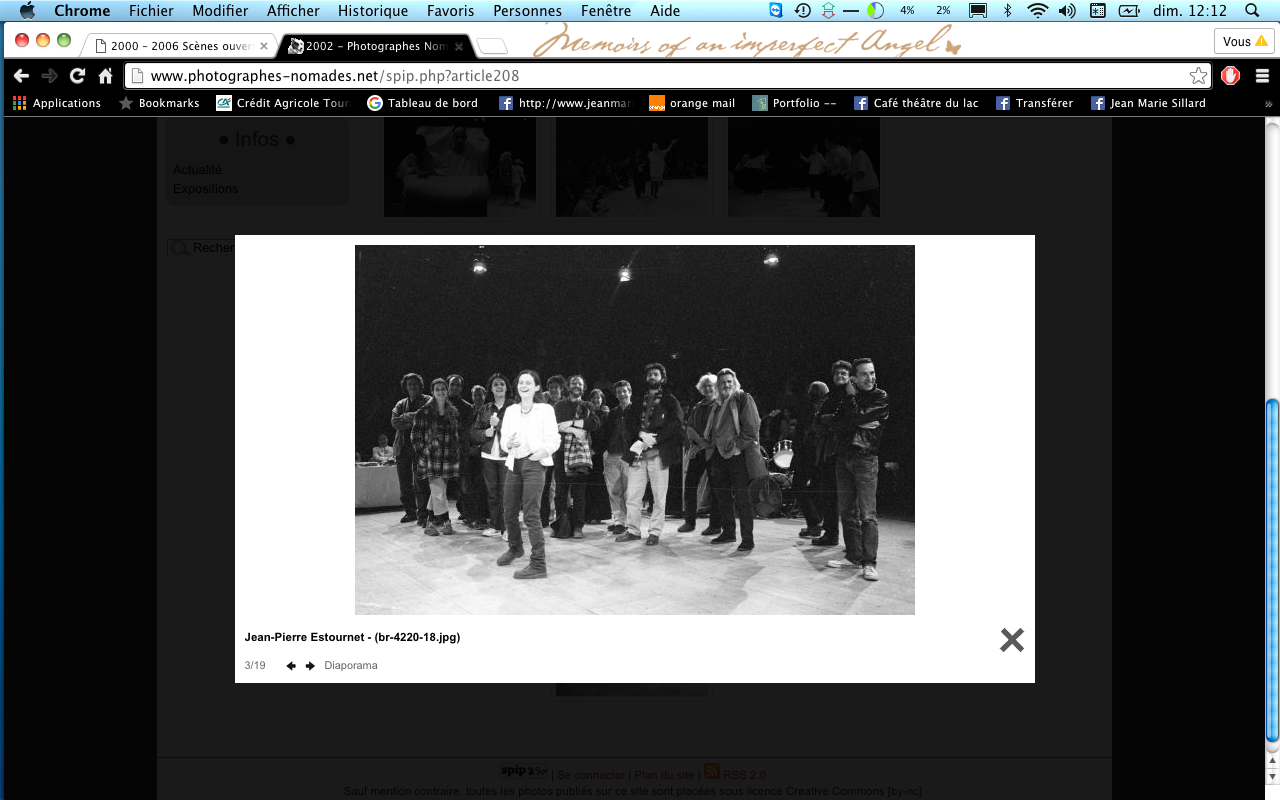Click the scrollbar down arrow
This screenshot has height=800, width=1280.
tap(1272, 775)
